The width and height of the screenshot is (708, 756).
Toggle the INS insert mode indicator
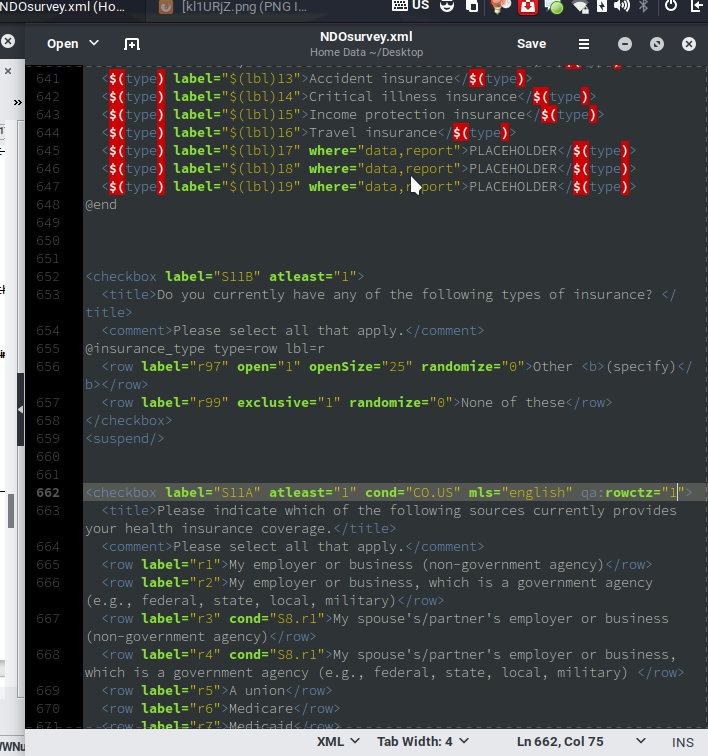click(682, 742)
